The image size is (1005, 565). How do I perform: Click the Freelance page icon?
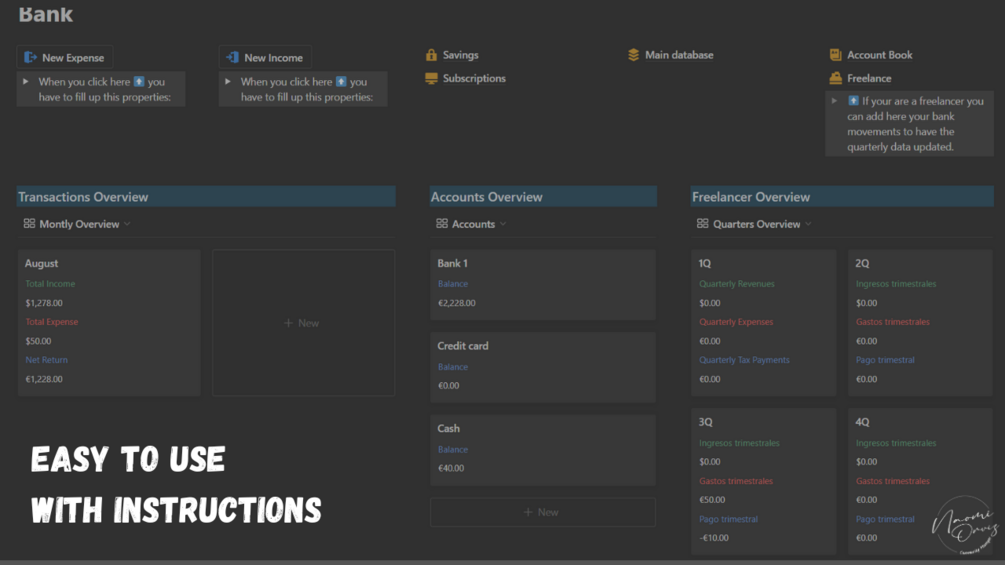click(x=836, y=78)
